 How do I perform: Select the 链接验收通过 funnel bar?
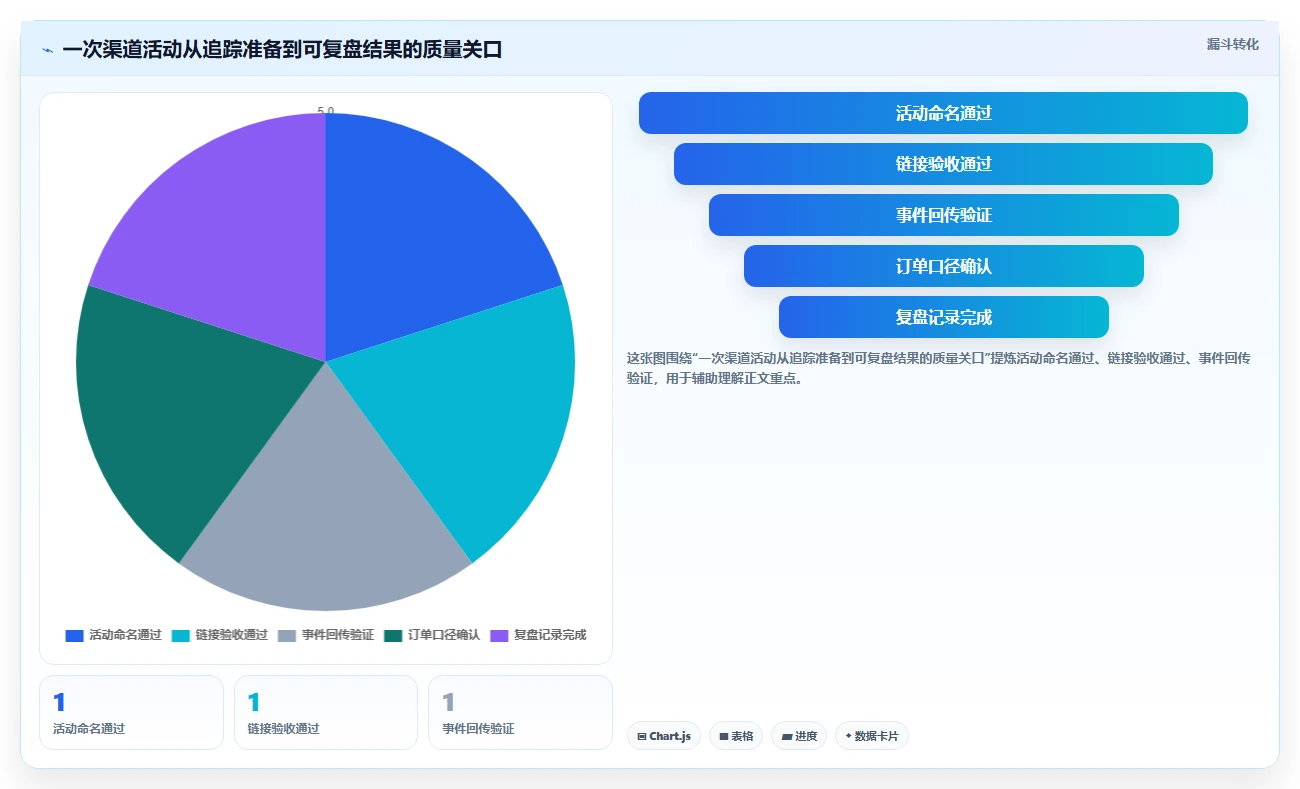click(943, 164)
